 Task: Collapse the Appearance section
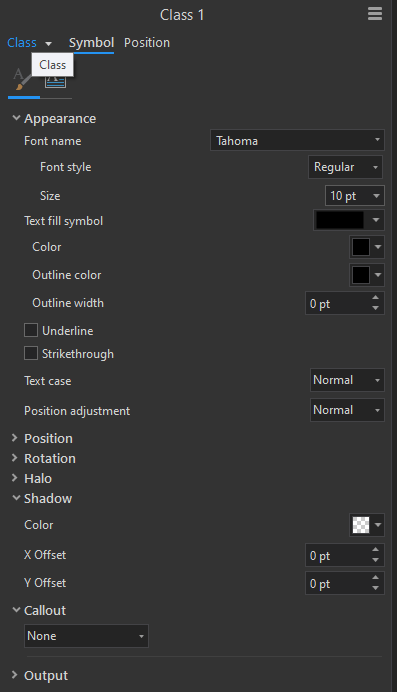(x=16, y=118)
